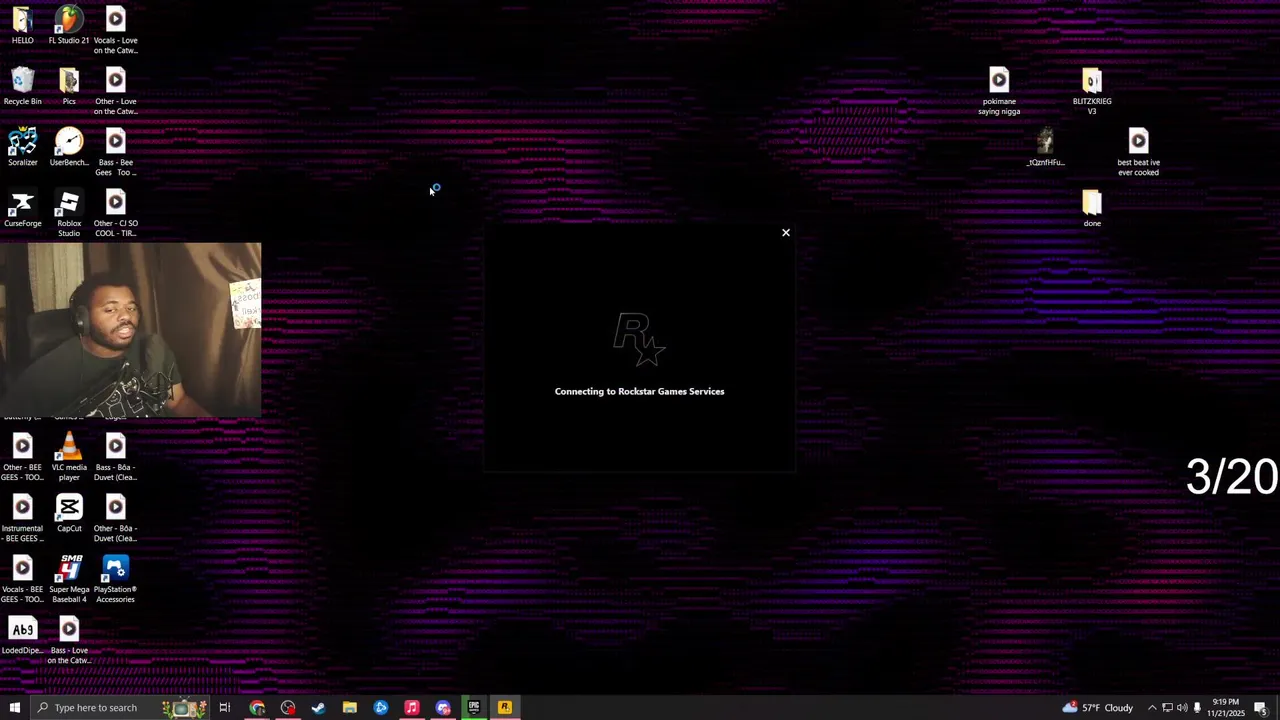Click the webcam overlay video feed
This screenshot has width=1280, height=720.
click(x=131, y=330)
